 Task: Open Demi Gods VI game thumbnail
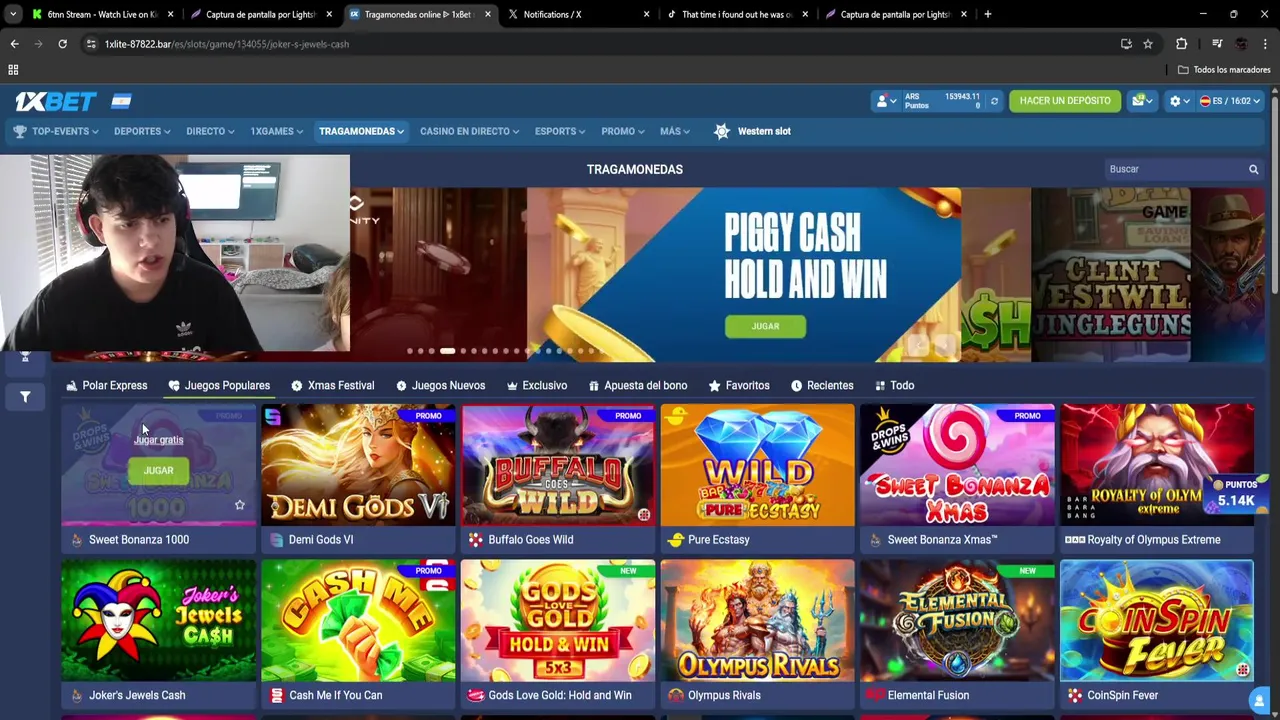point(358,465)
